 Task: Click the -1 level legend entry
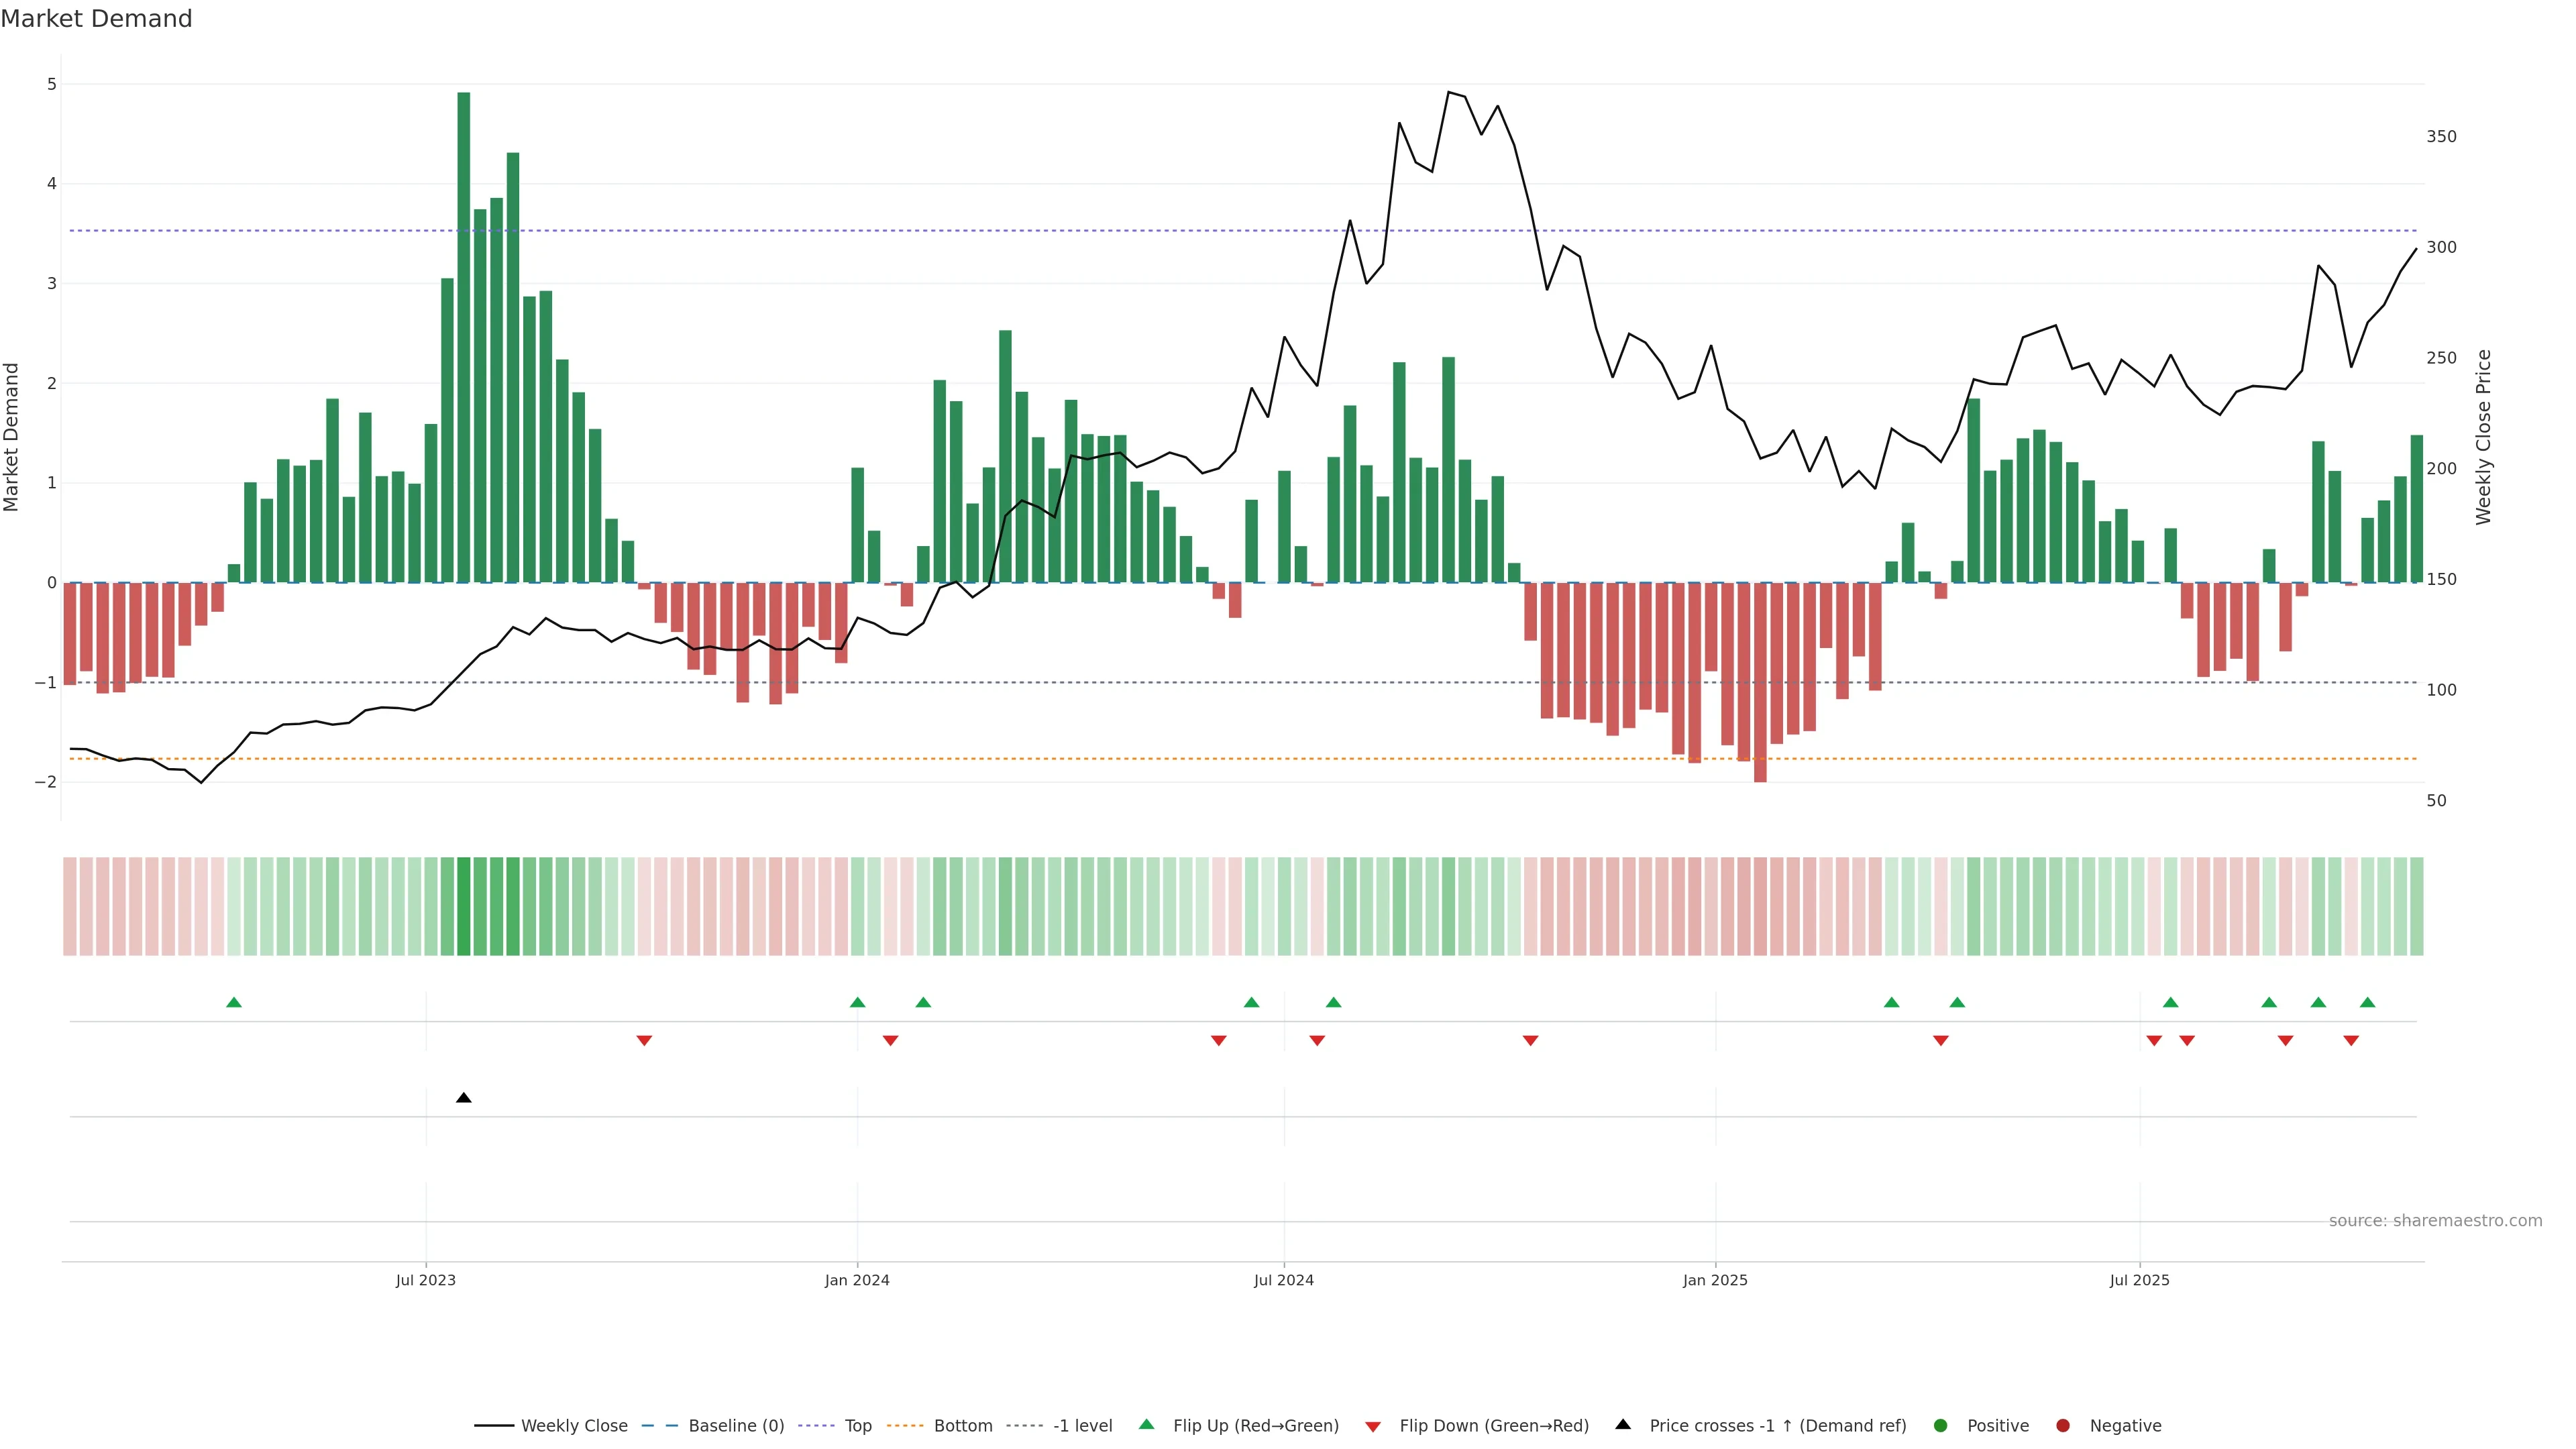coord(1082,1426)
